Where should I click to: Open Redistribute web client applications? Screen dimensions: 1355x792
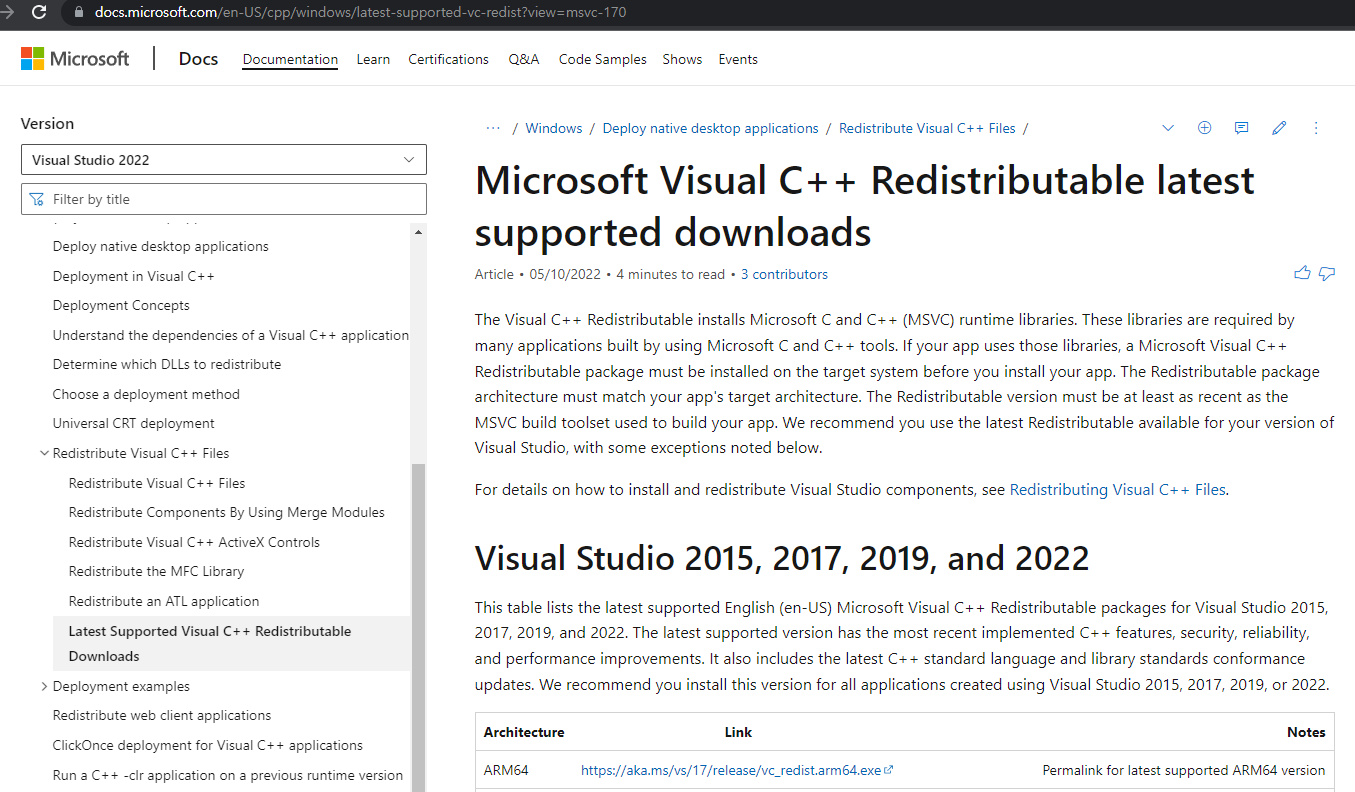point(162,715)
